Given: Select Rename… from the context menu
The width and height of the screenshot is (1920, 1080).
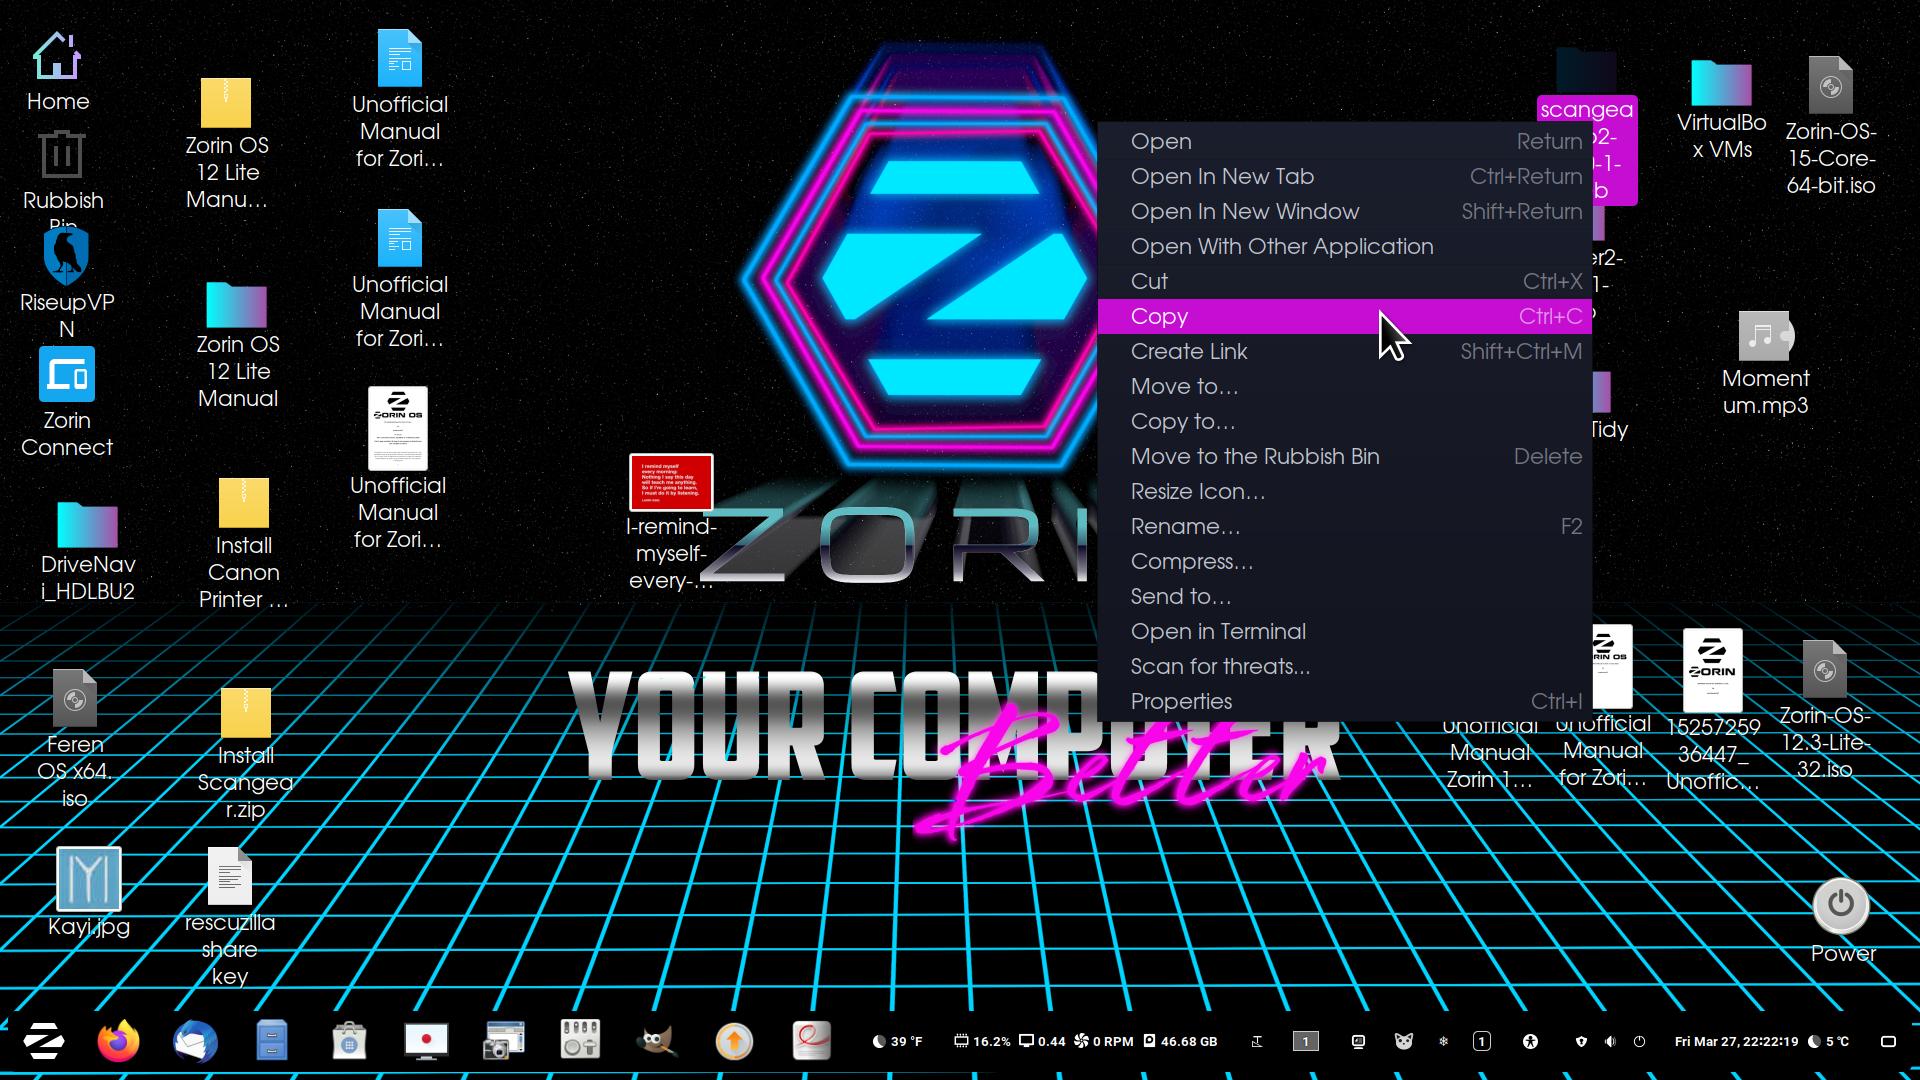Looking at the screenshot, I should click(x=1185, y=526).
